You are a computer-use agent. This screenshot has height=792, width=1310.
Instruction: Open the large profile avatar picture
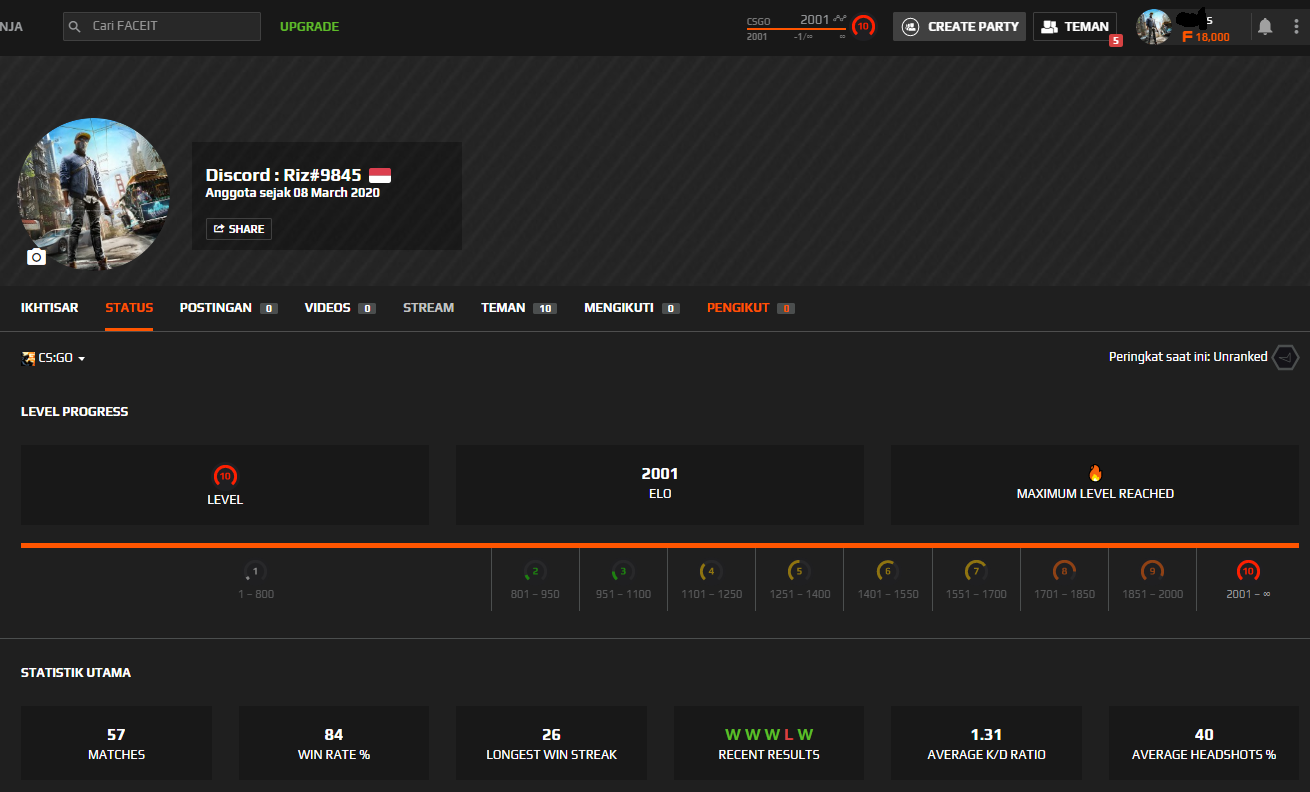(93, 194)
